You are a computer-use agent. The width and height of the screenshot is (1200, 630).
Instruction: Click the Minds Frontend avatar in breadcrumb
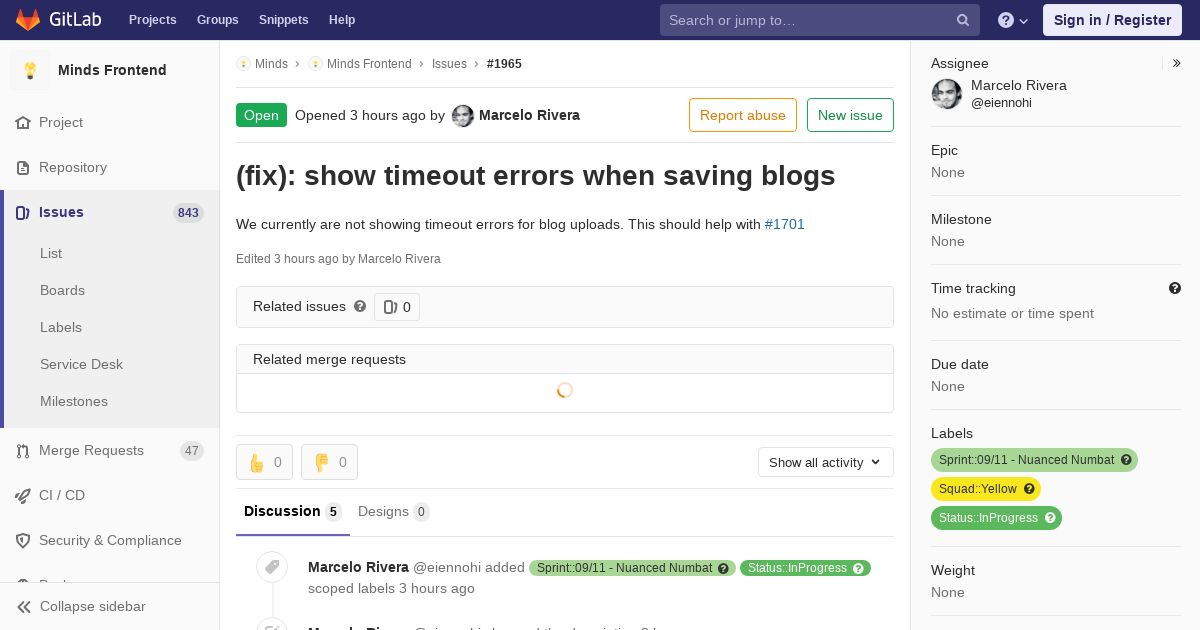click(315, 64)
